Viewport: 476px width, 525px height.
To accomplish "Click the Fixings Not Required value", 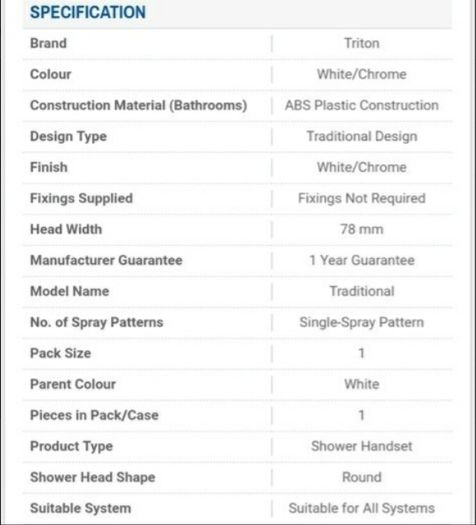I will pyautogui.click(x=362, y=198).
